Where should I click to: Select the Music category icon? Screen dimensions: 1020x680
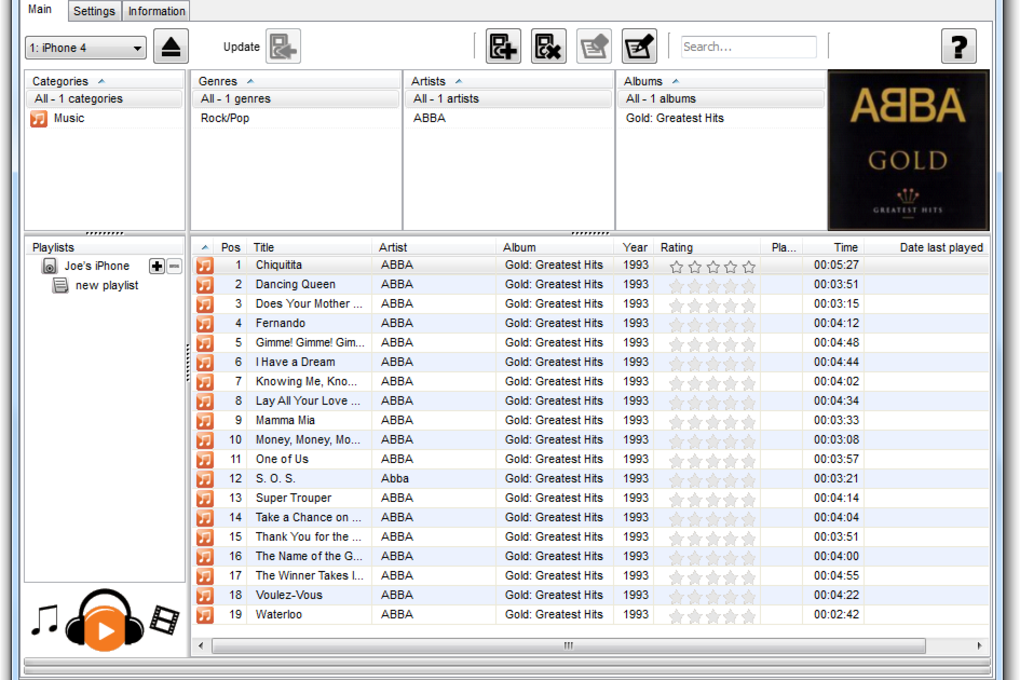[39, 118]
